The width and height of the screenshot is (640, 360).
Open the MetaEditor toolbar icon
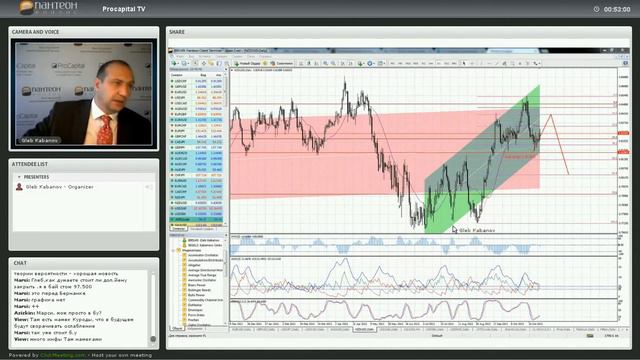tap(264, 63)
